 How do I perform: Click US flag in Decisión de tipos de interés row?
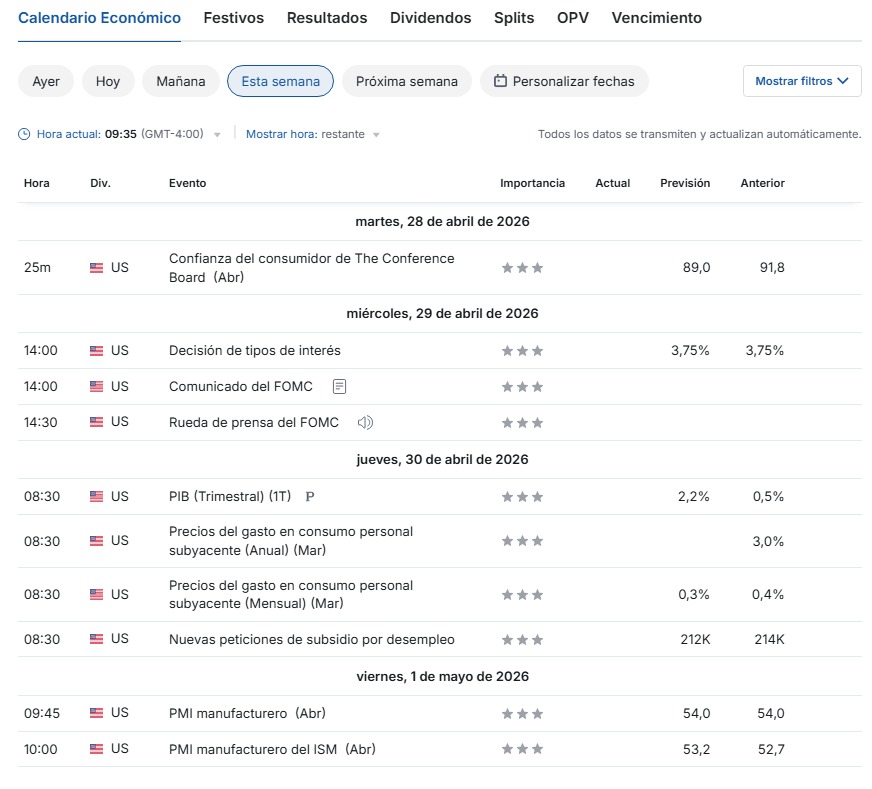click(96, 350)
